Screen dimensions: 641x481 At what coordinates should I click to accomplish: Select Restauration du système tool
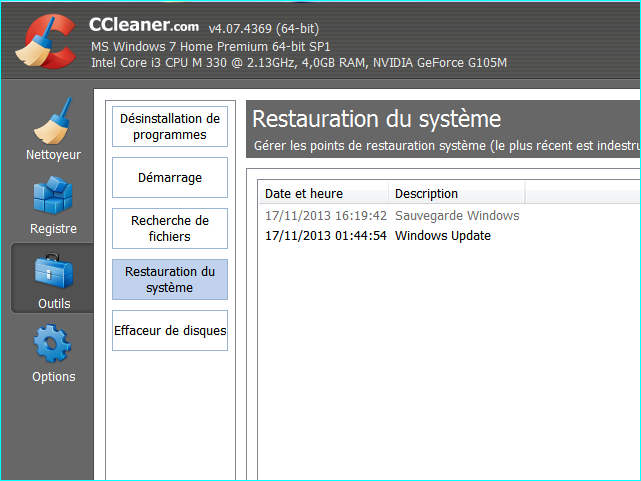[170, 280]
